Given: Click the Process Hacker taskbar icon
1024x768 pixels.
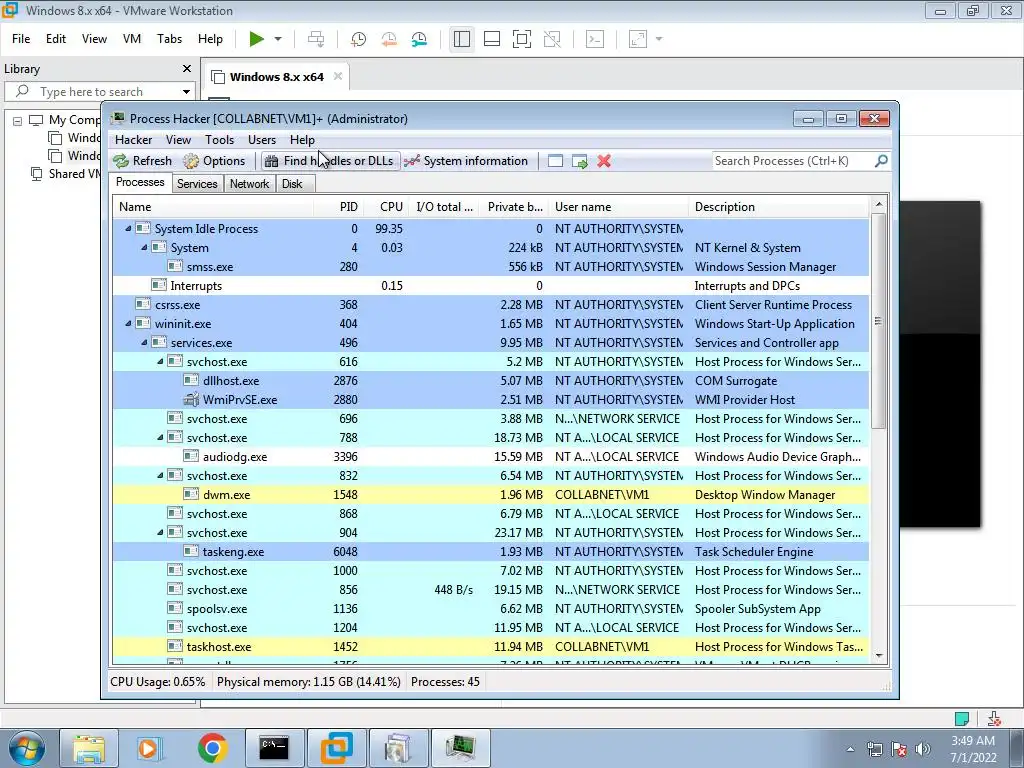Looking at the screenshot, I should click(x=460, y=748).
